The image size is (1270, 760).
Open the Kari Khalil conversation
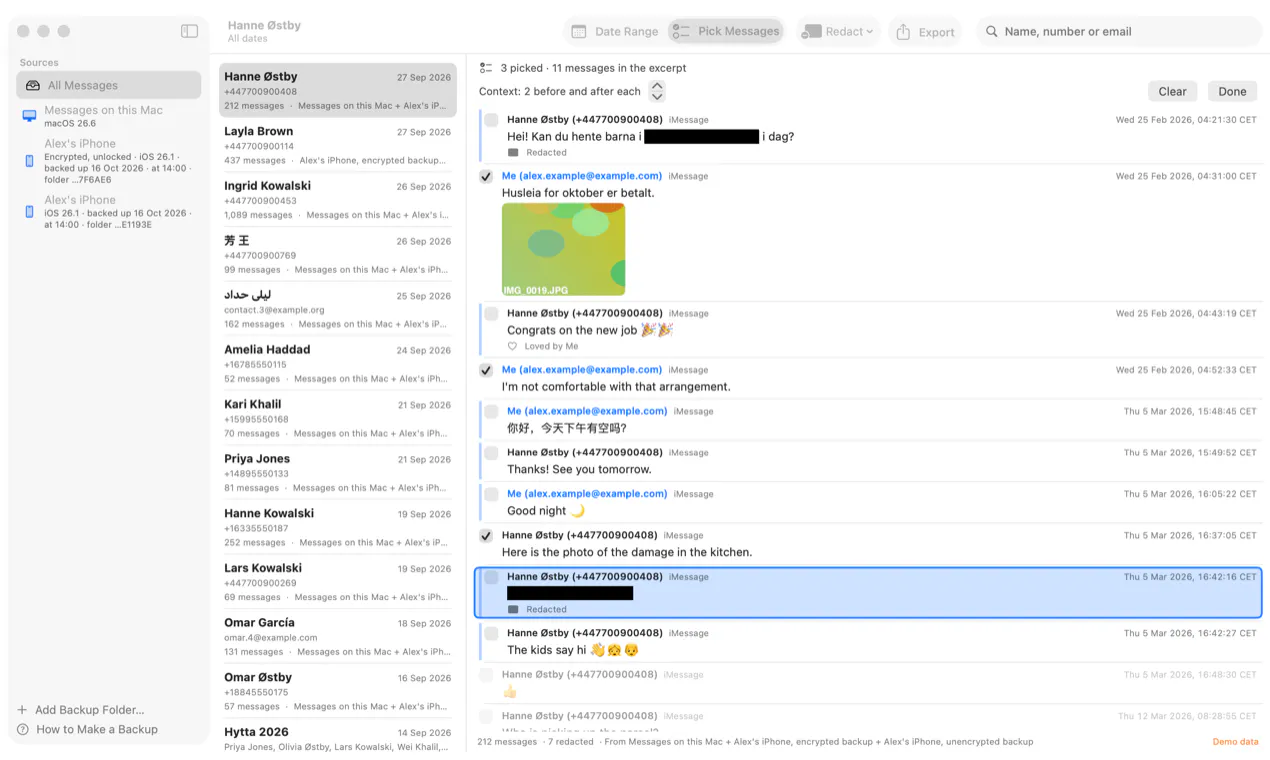coord(337,418)
